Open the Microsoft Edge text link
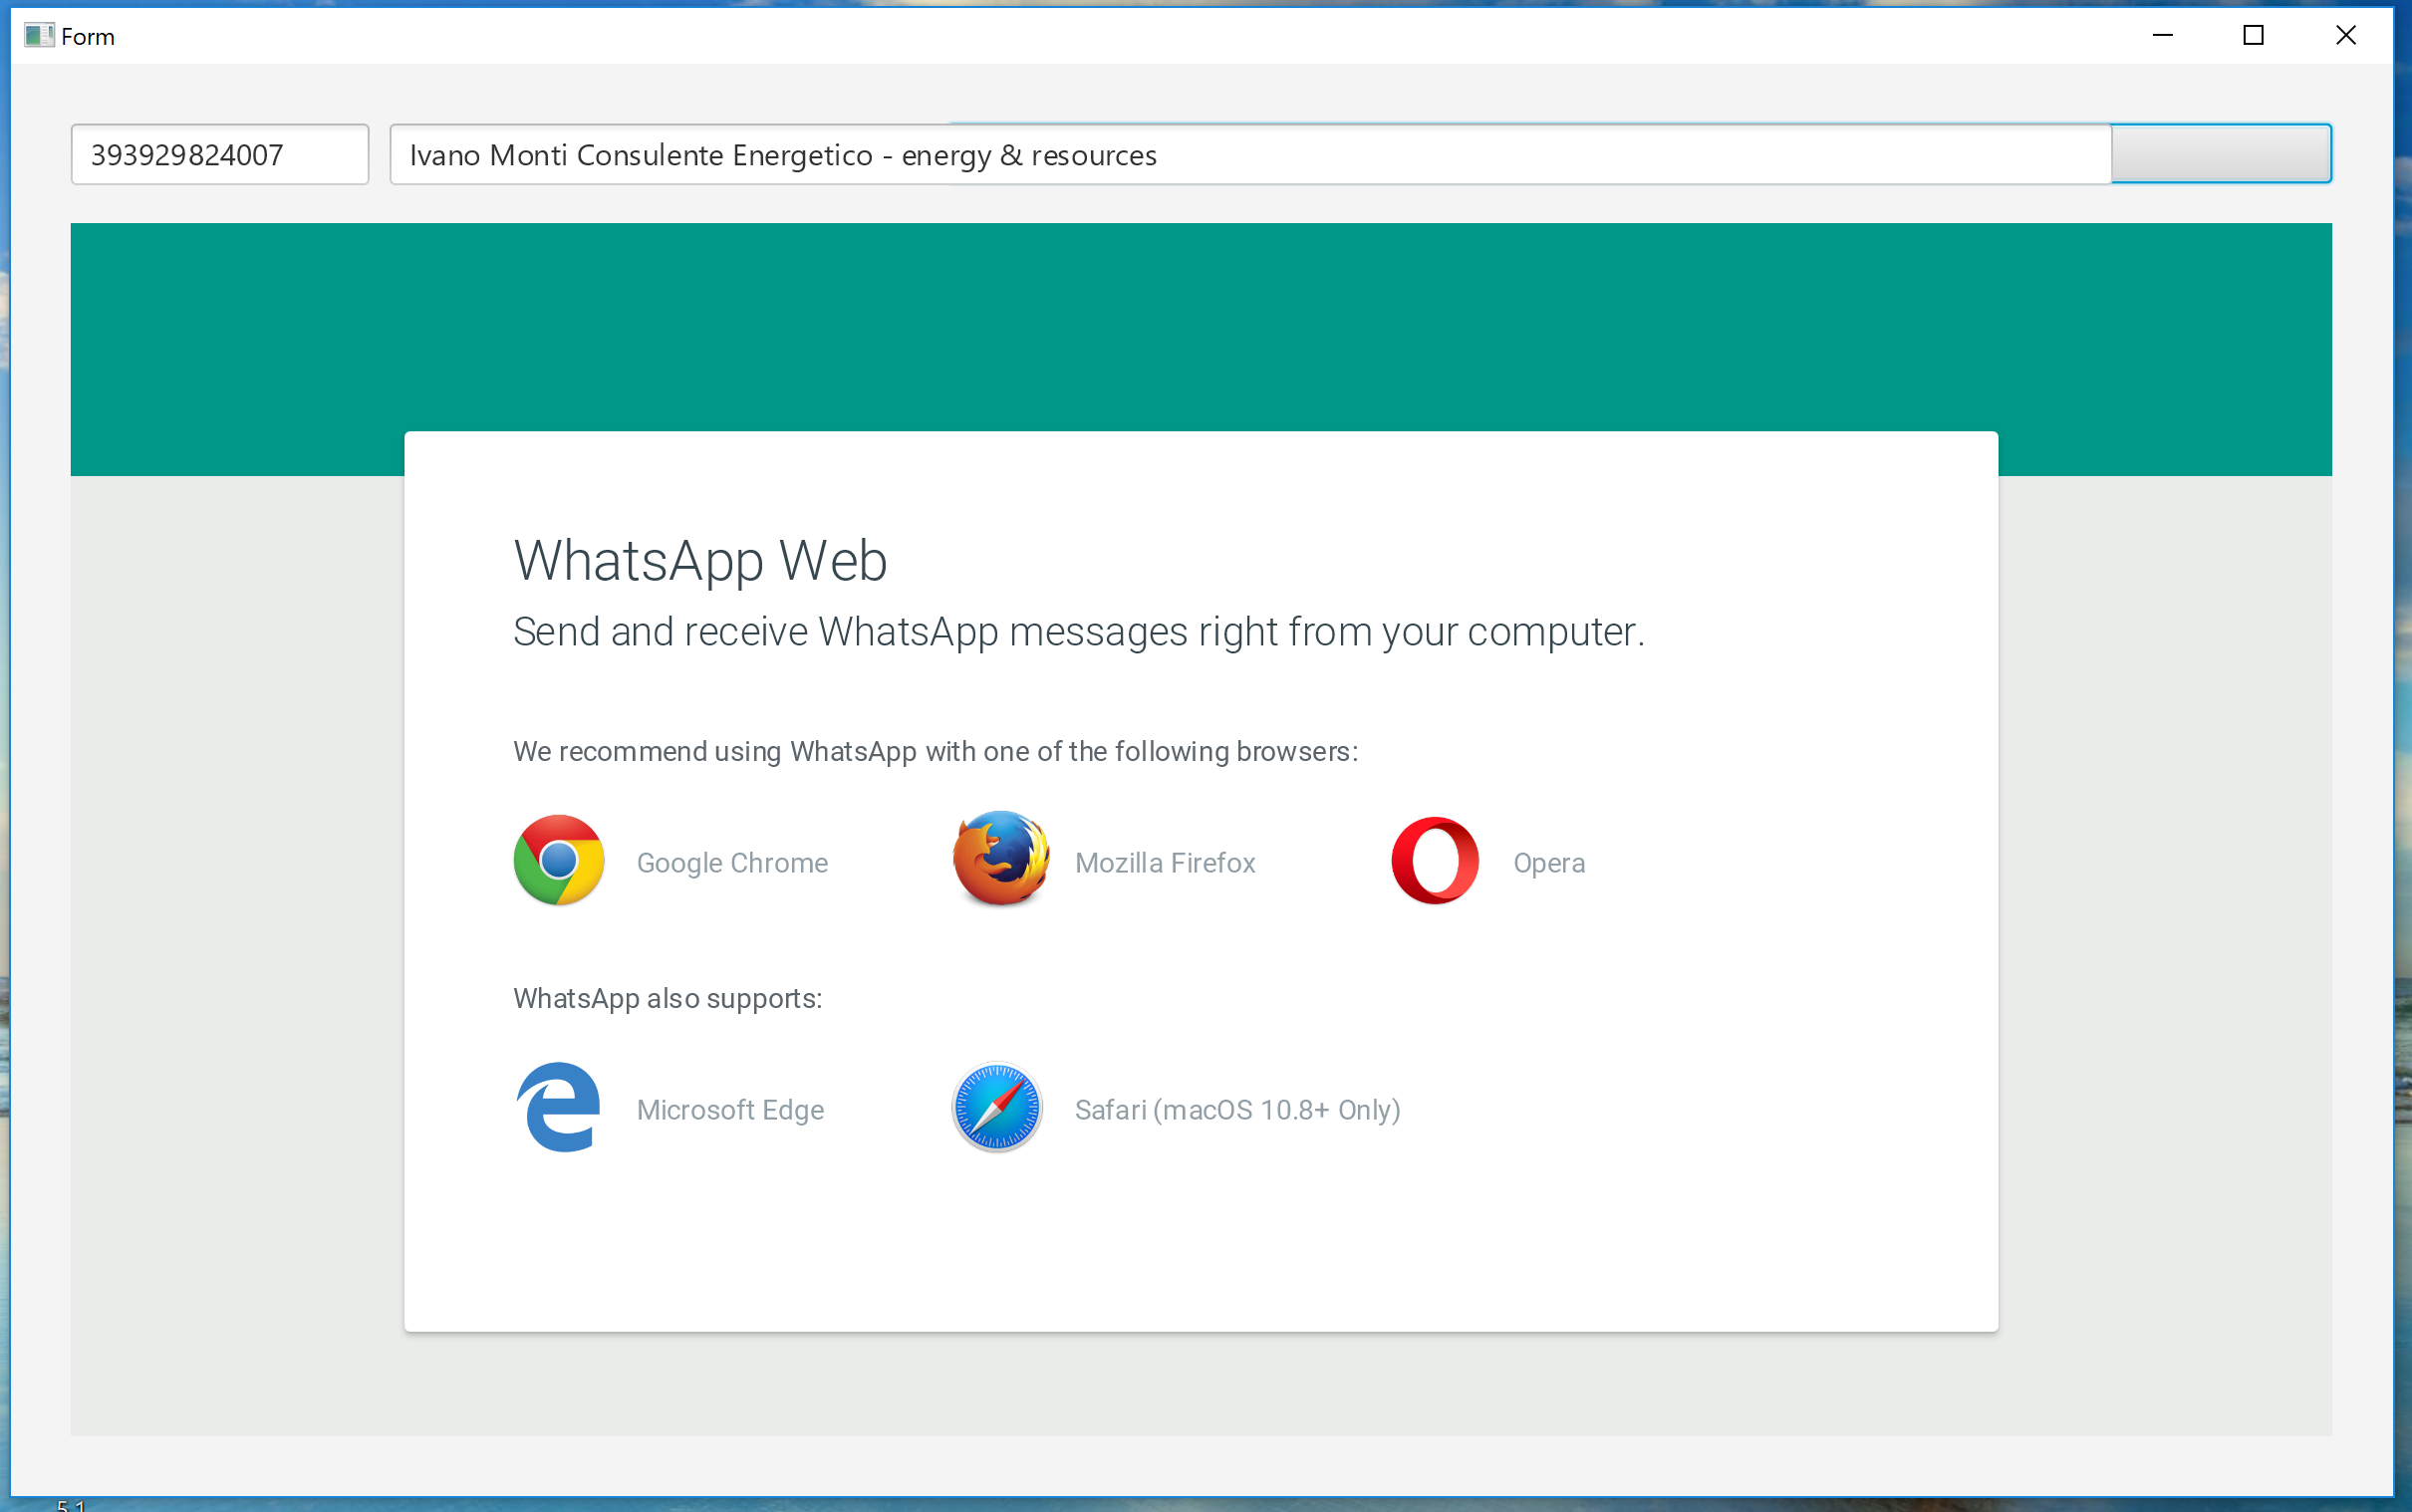Image resolution: width=2412 pixels, height=1512 pixels. (x=730, y=1110)
